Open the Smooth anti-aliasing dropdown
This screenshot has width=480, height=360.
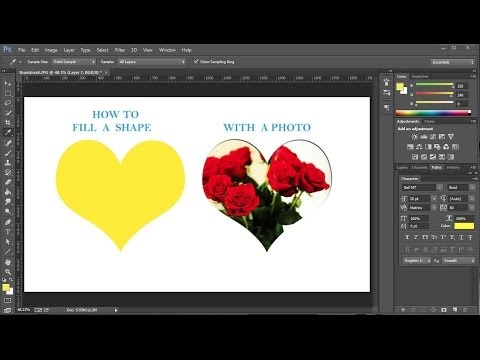click(459, 261)
